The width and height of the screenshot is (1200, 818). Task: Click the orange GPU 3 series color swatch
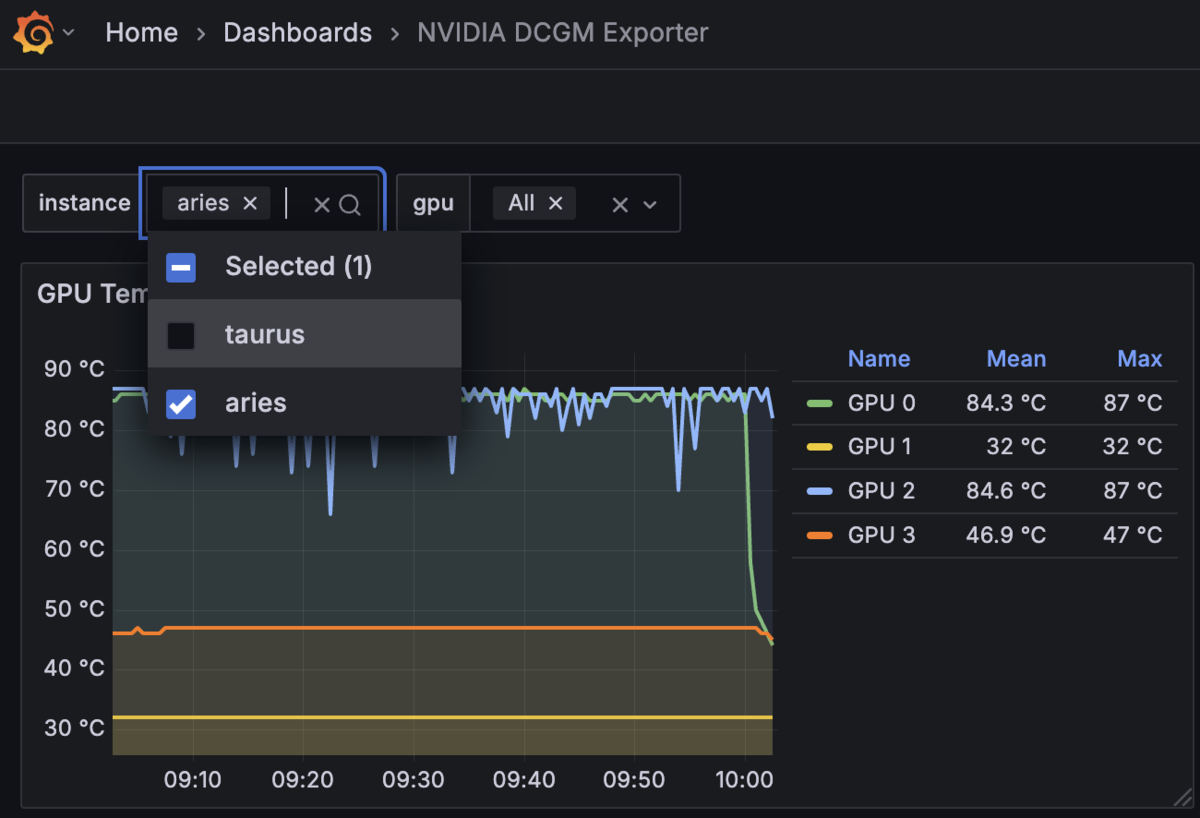pyautogui.click(x=820, y=535)
